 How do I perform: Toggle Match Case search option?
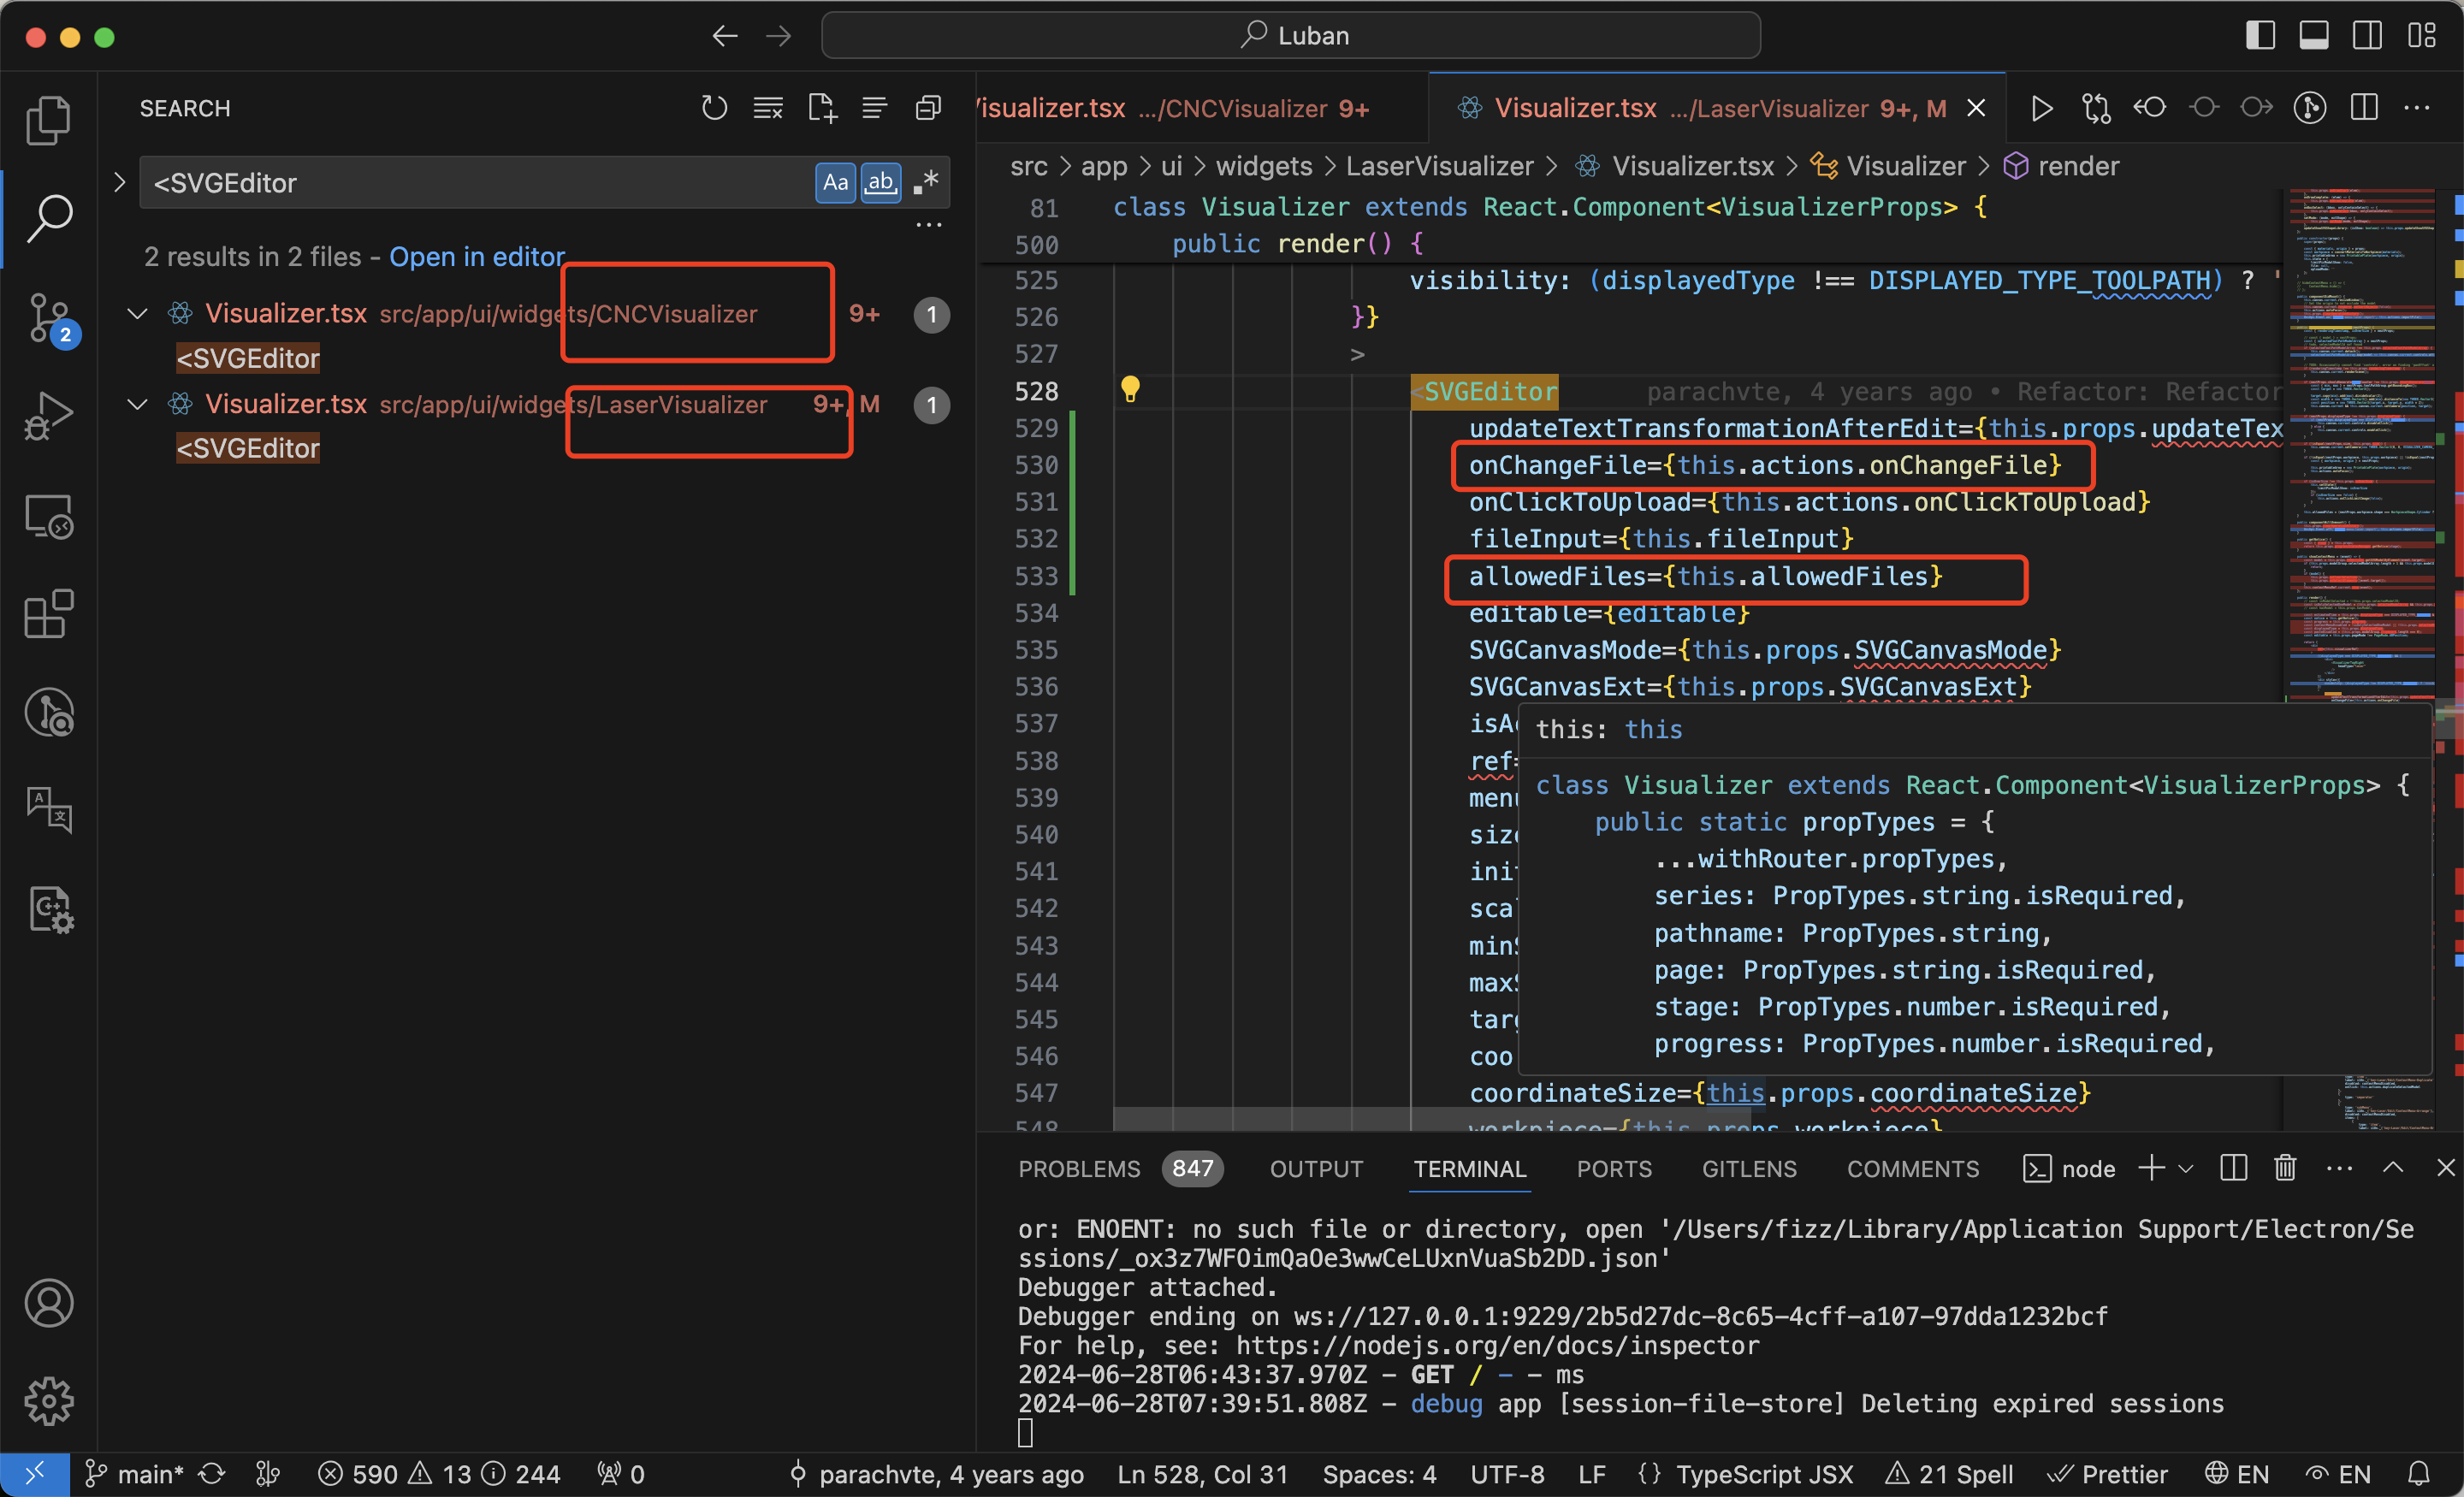[835, 182]
